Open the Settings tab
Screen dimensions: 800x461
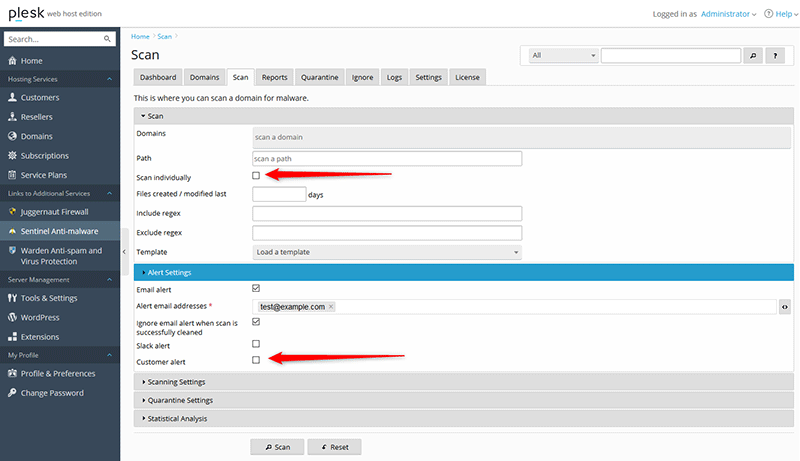[429, 77]
